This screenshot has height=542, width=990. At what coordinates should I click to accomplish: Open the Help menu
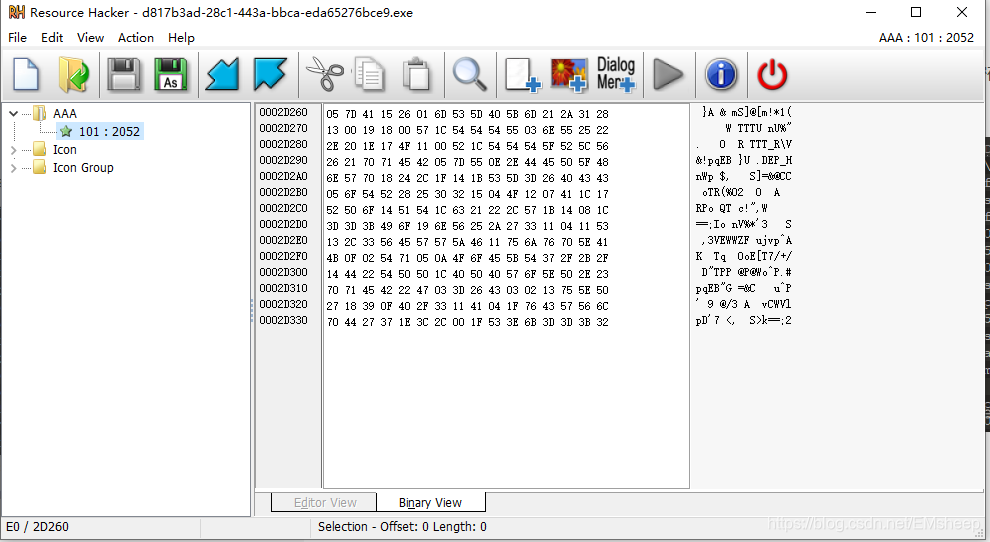click(181, 38)
